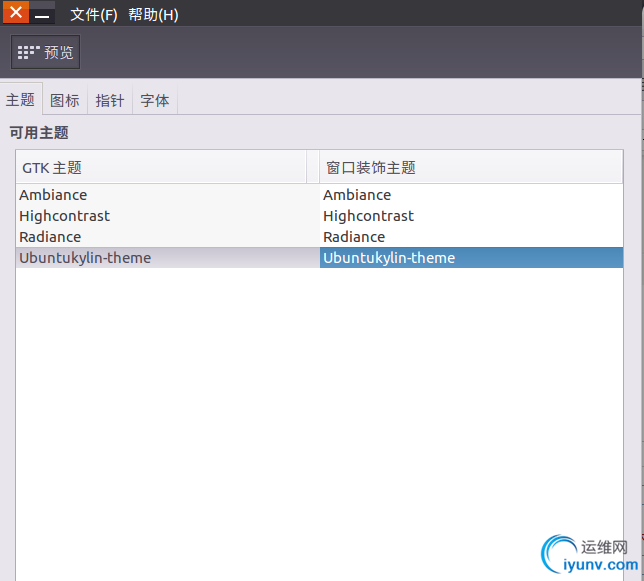The height and width of the screenshot is (581, 644).
Task: Select Ambiance in the window decoration column
Action: pos(471,195)
